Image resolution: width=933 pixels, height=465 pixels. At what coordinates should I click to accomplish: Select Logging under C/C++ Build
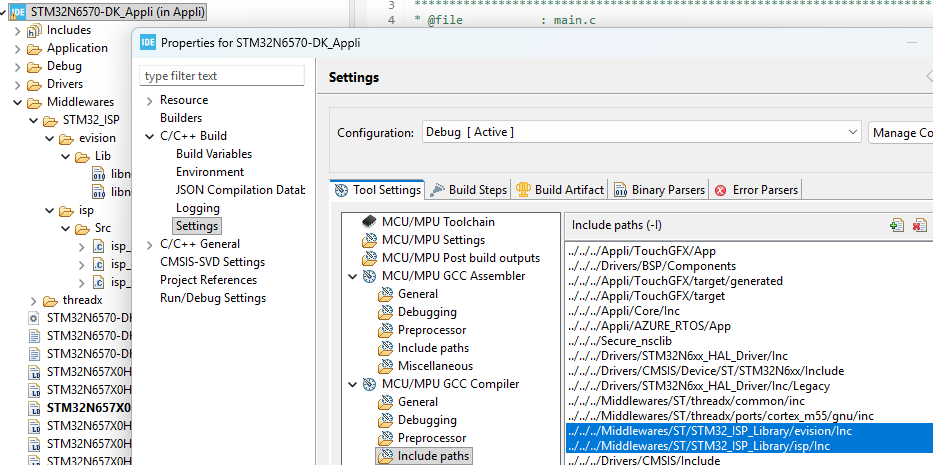[x=198, y=208]
